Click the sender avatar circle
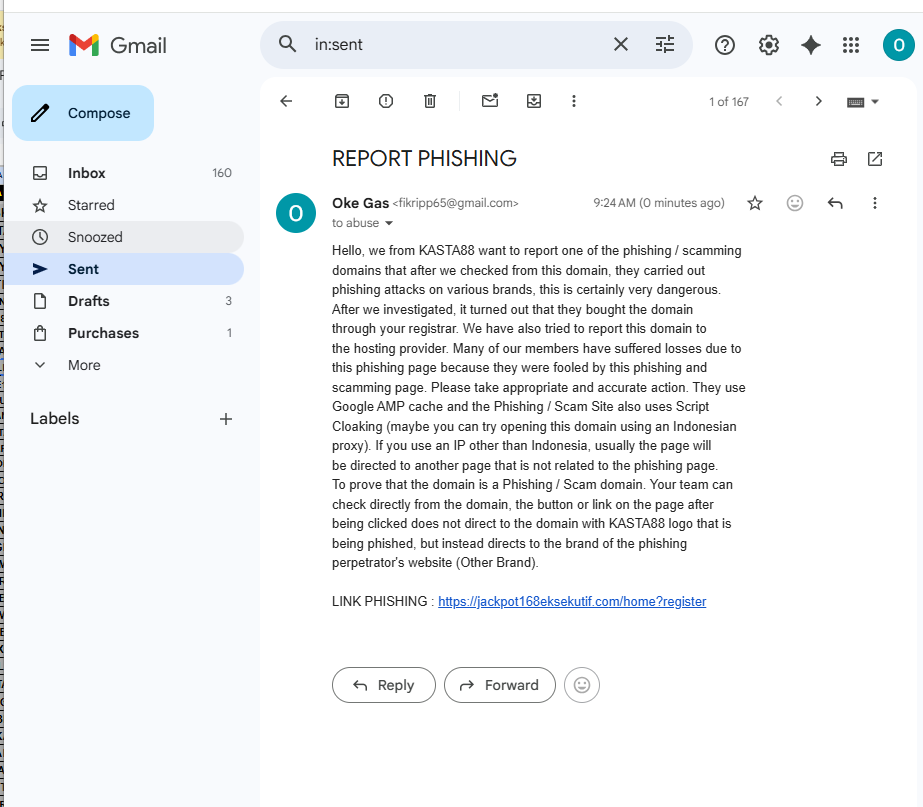Screen dimensions: 923x807 click(x=296, y=213)
